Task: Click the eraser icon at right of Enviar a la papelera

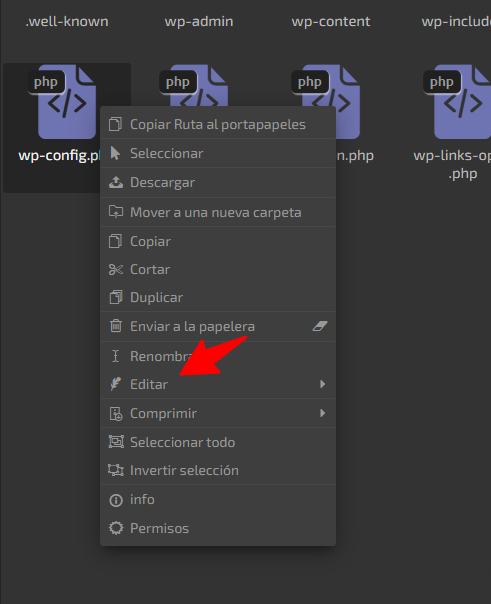Action: pos(320,326)
